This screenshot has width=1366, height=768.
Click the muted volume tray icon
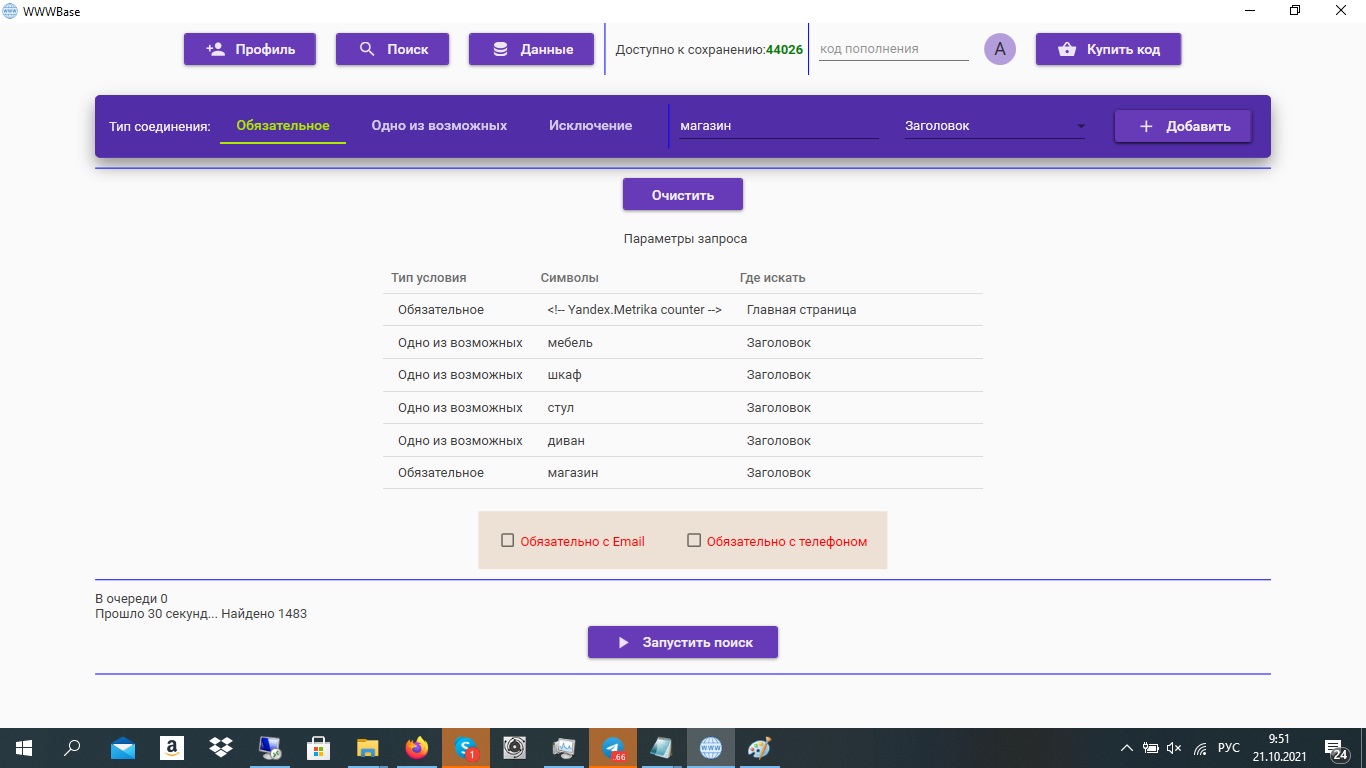click(1175, 748)
